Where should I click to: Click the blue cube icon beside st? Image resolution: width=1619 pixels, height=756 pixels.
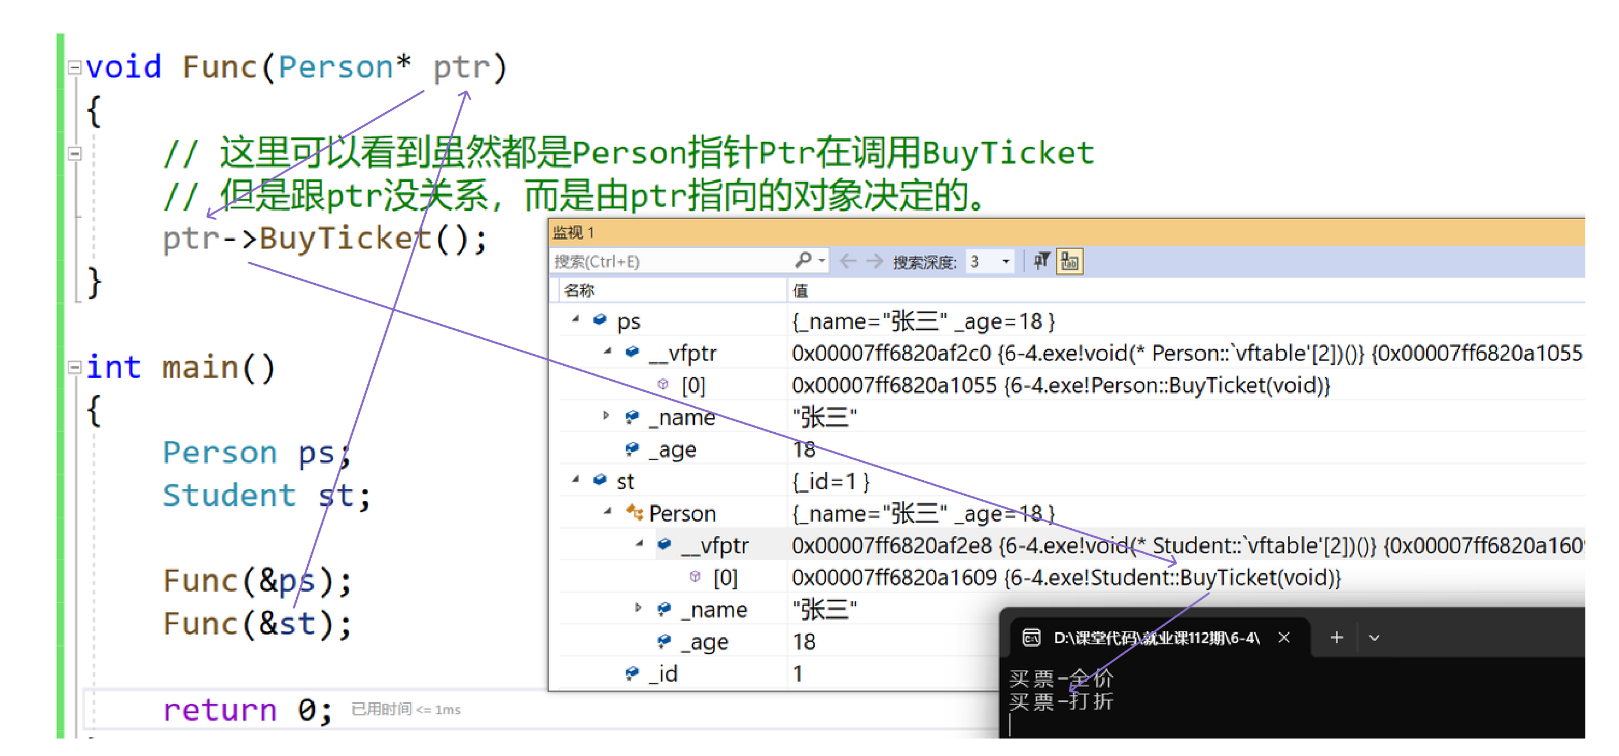pyautogui.click(x=599, y=480)
